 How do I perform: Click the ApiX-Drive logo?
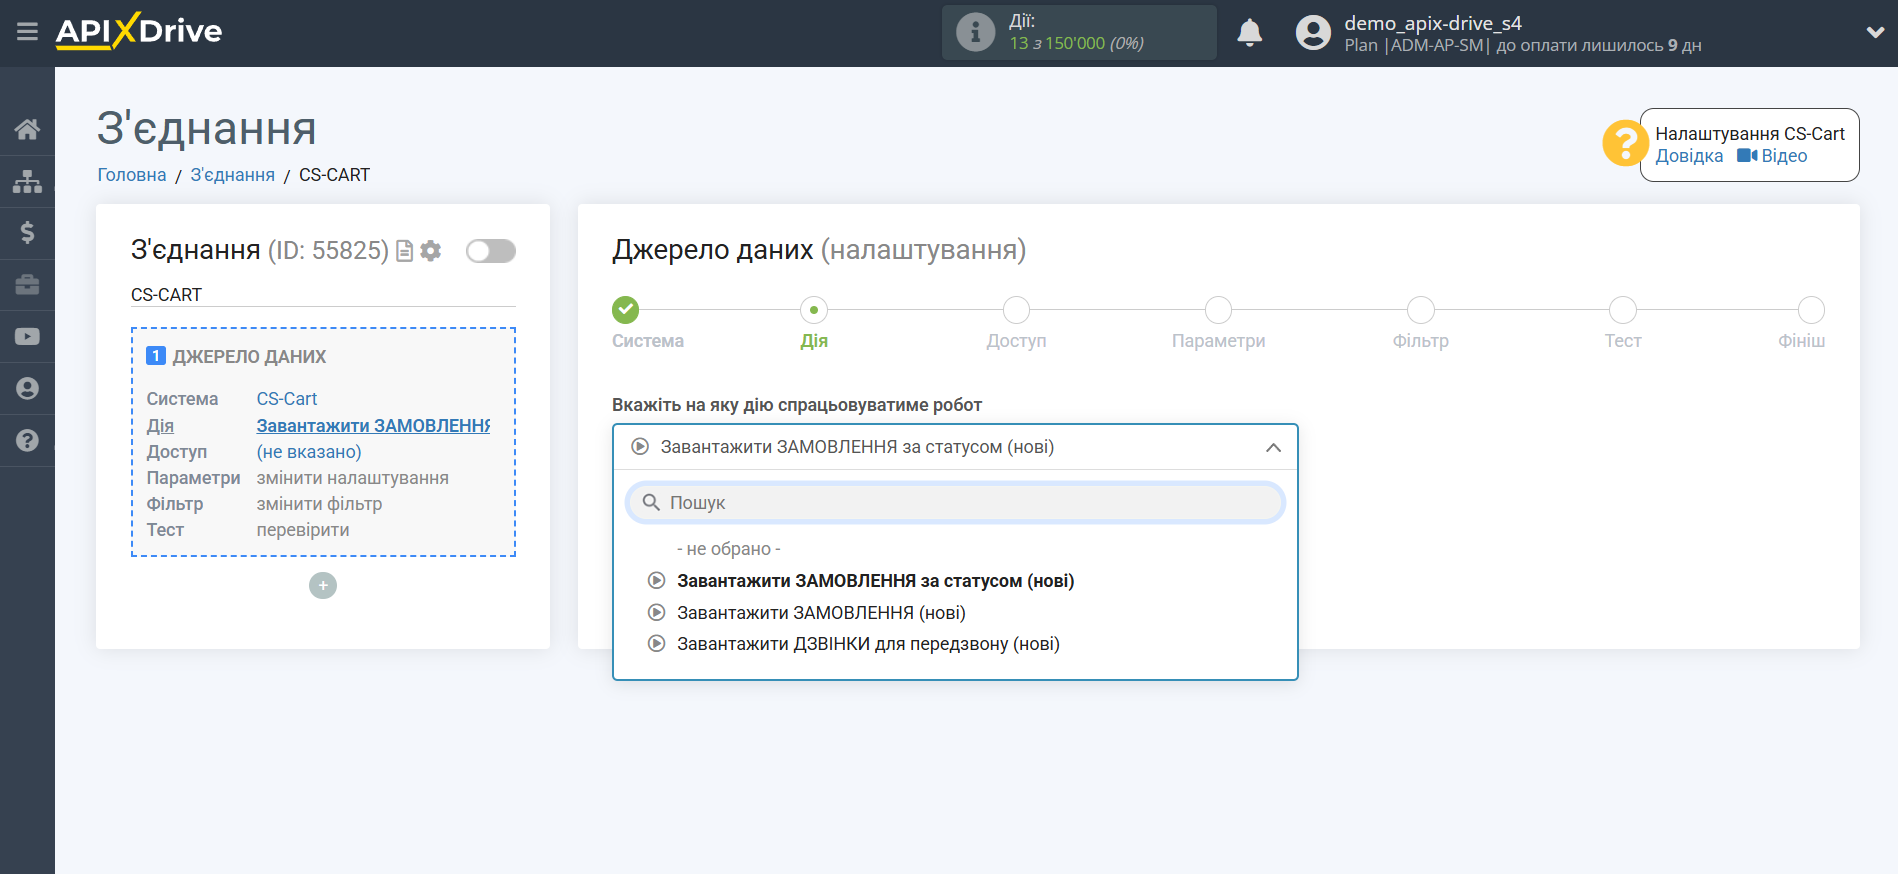point(139,31)
